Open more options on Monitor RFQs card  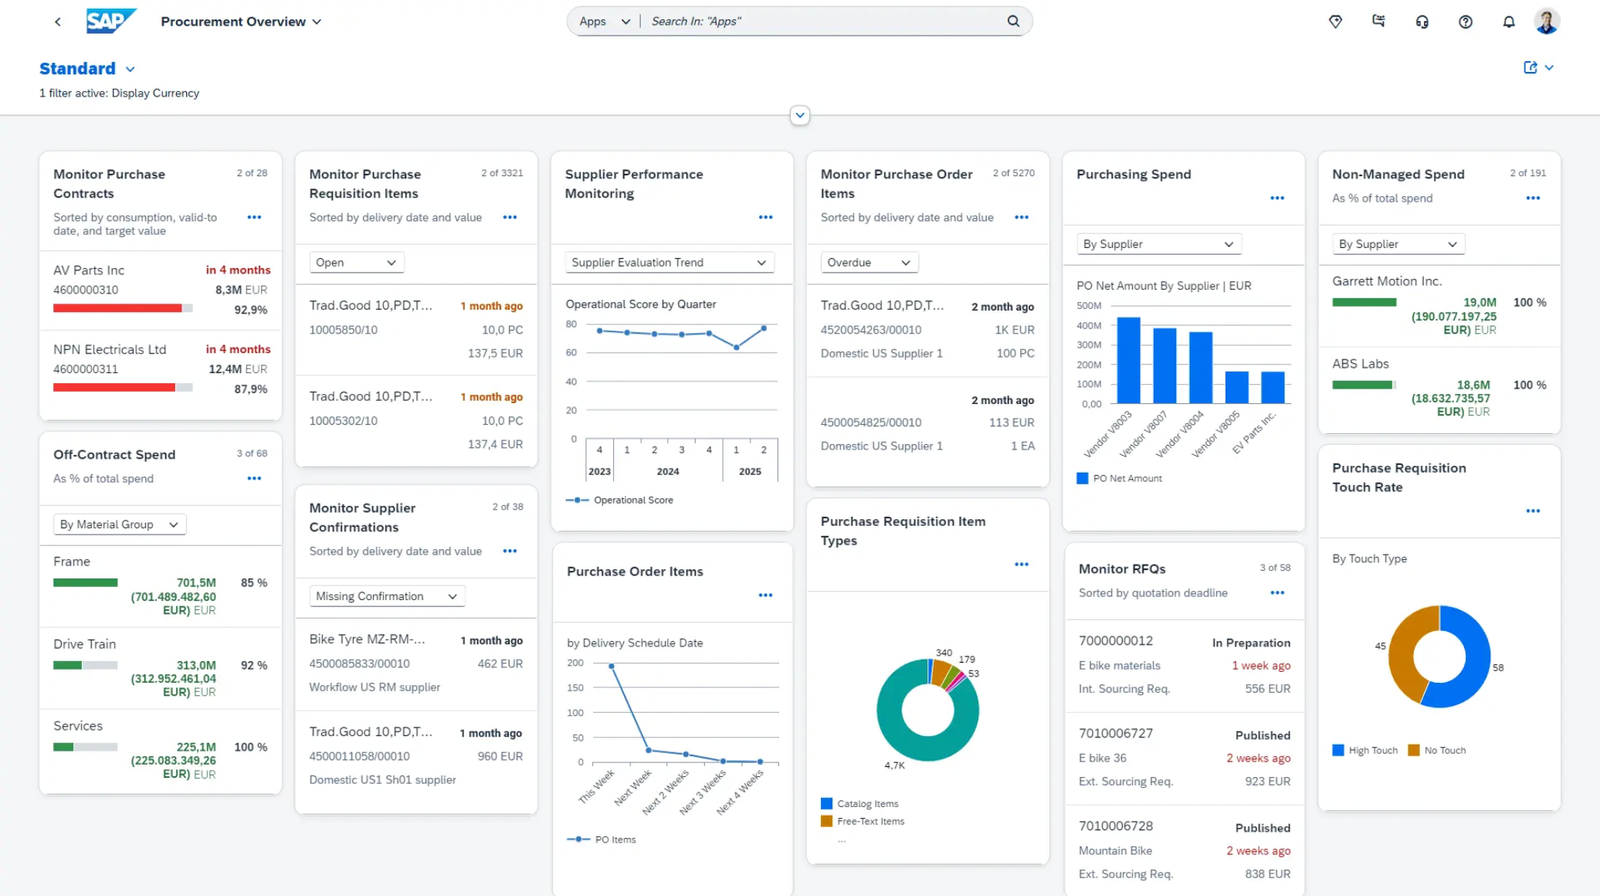coord(1277,593)
